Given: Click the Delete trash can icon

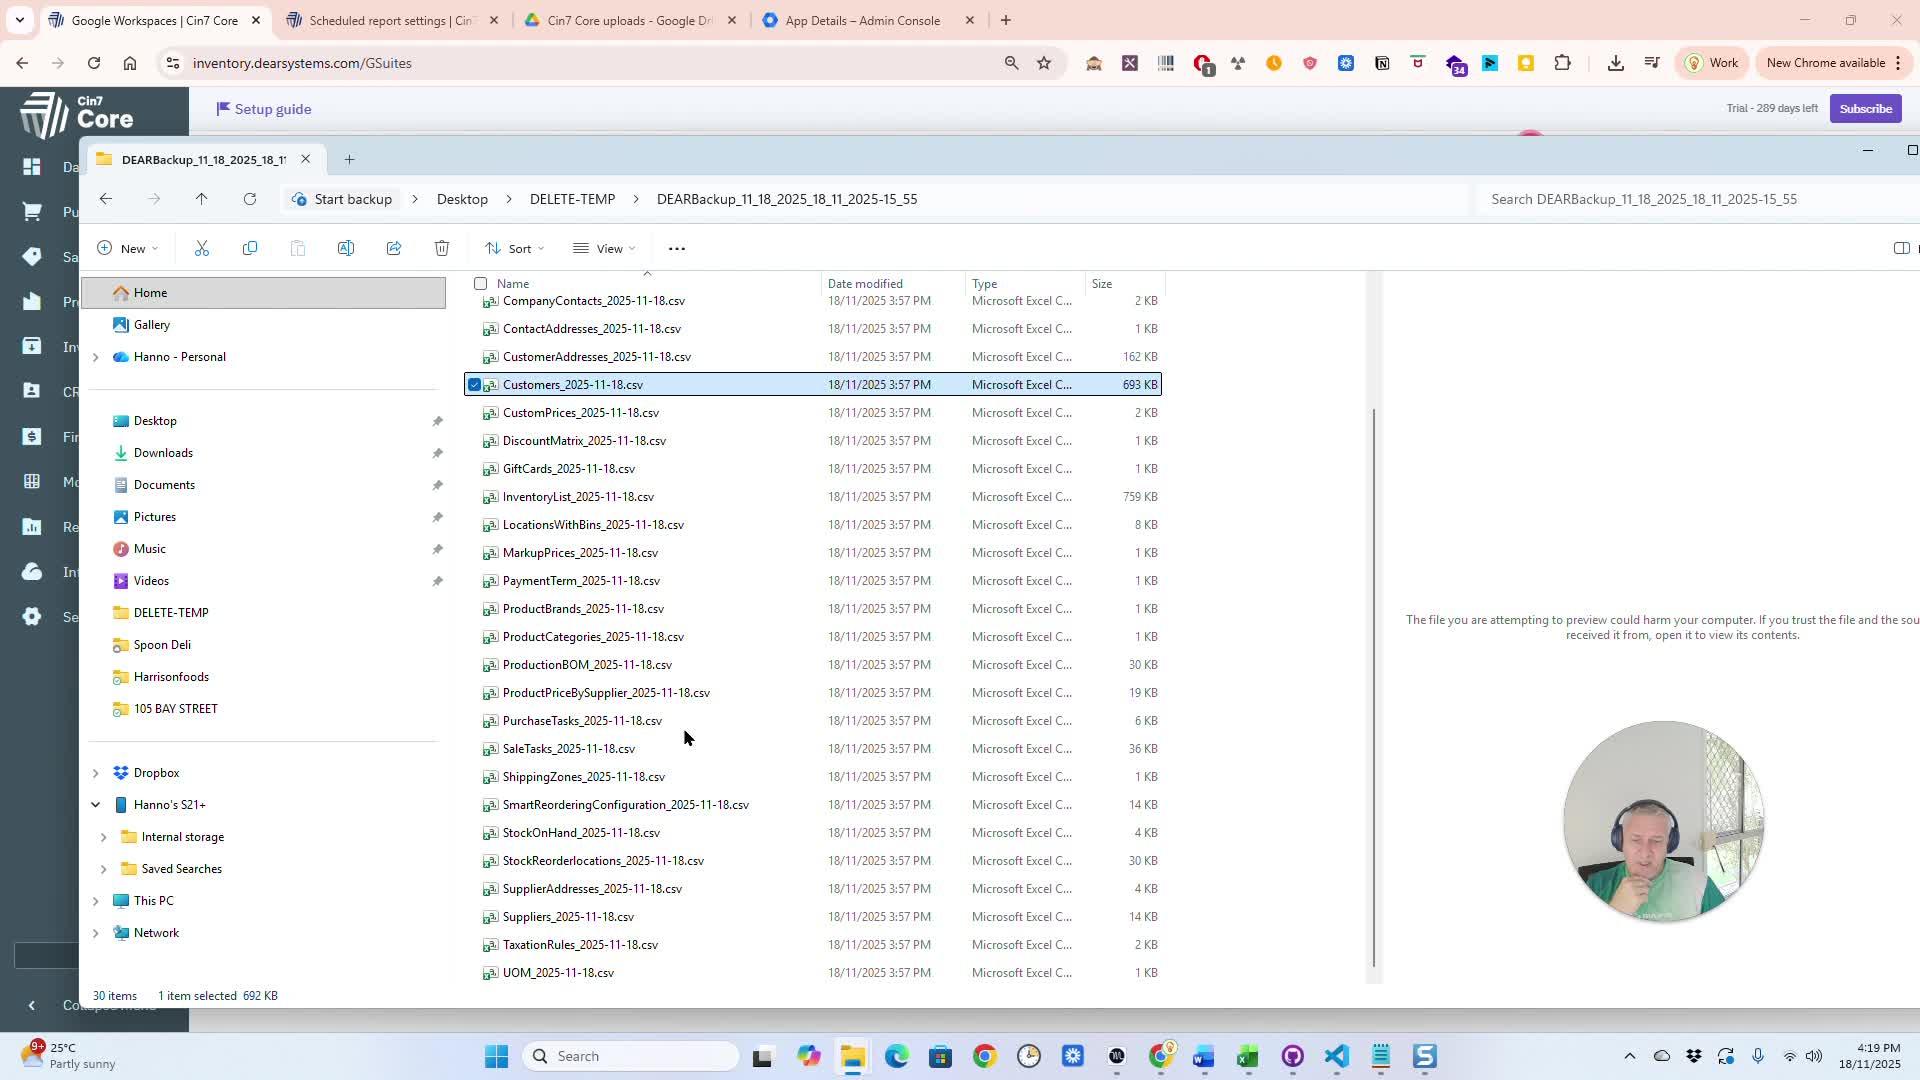Looking at the screenshot, I should tap(442, 248).
